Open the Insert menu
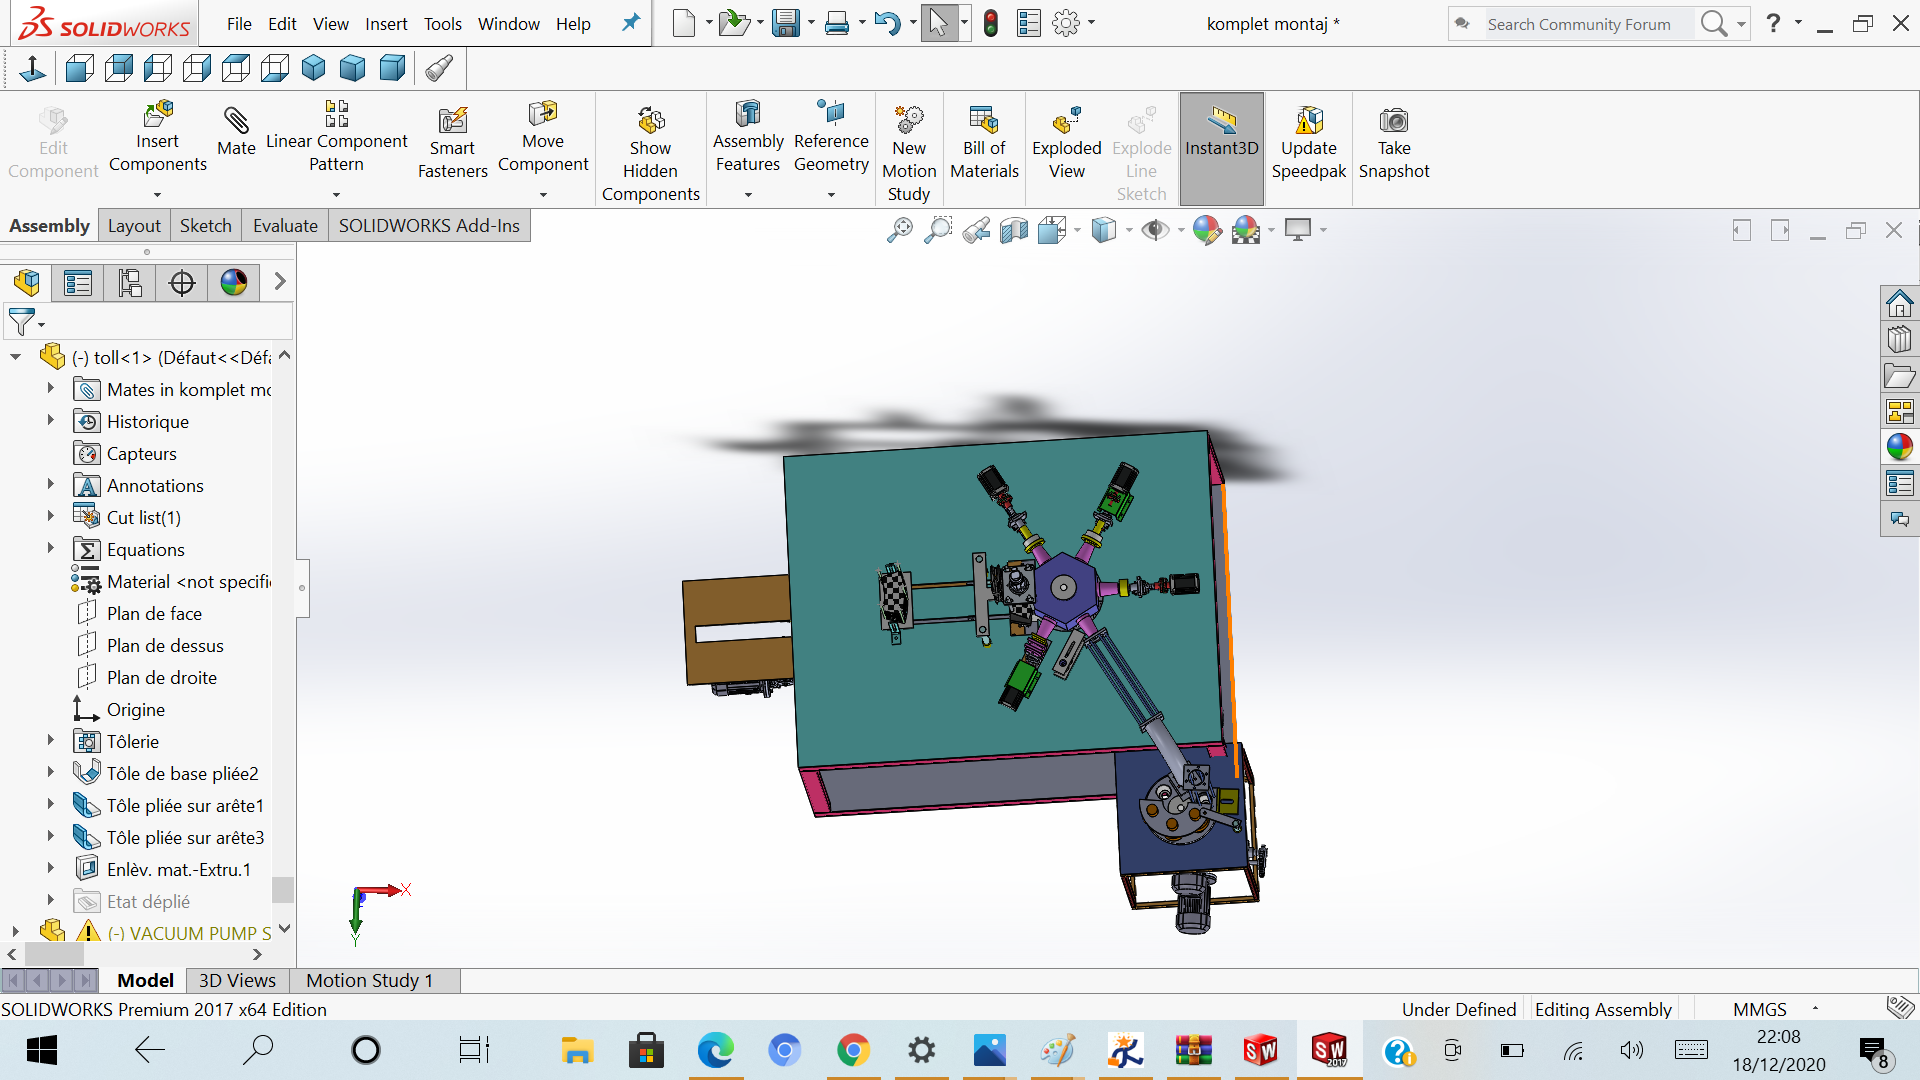The height and width of the screenshot is (1080, 1920). pyautogui.click(x=386, y=24)
